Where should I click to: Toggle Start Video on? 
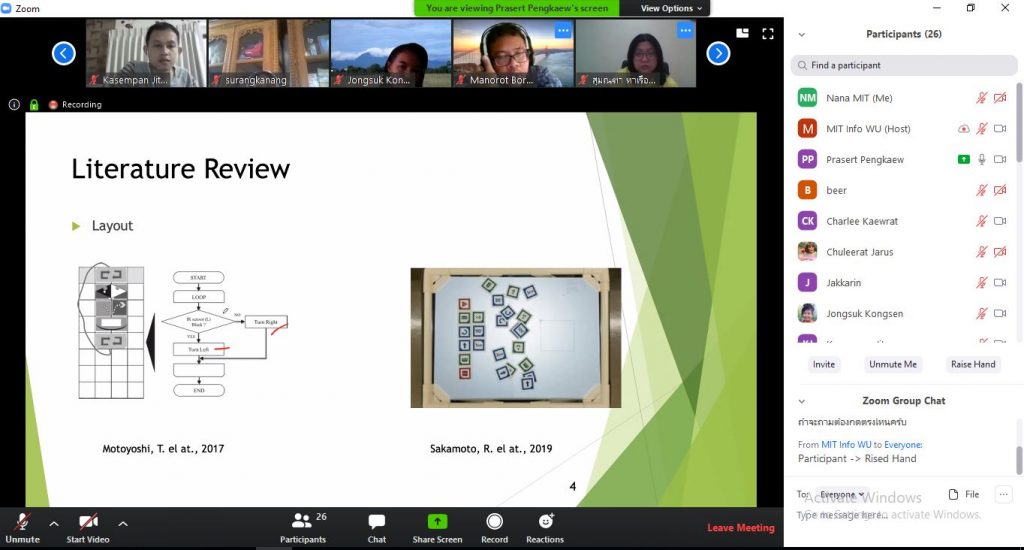coord(88,526)
